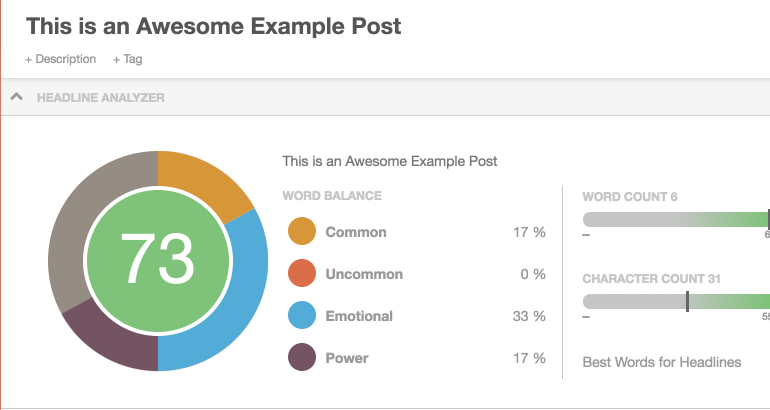
Task: Click the Common 17 % value
Action: tap(529, 232)
